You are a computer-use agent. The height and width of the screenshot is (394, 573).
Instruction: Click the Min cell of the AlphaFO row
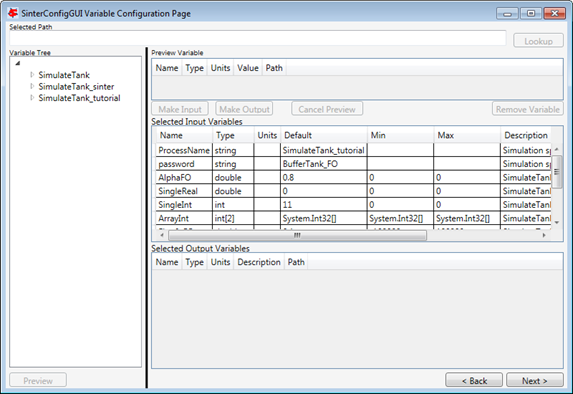(x=401, y=177)
